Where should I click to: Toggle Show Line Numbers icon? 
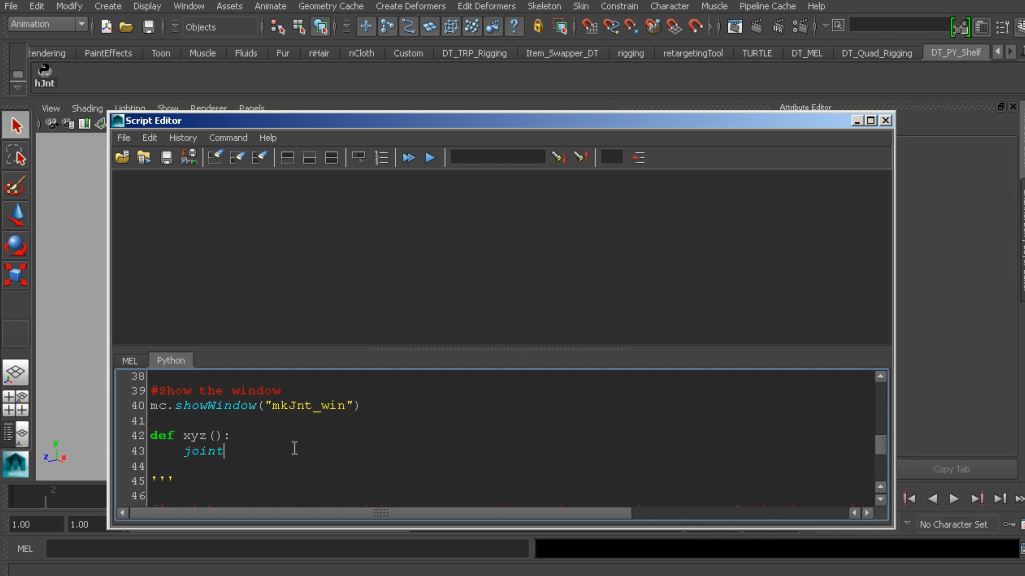click(x=381, y=158)
